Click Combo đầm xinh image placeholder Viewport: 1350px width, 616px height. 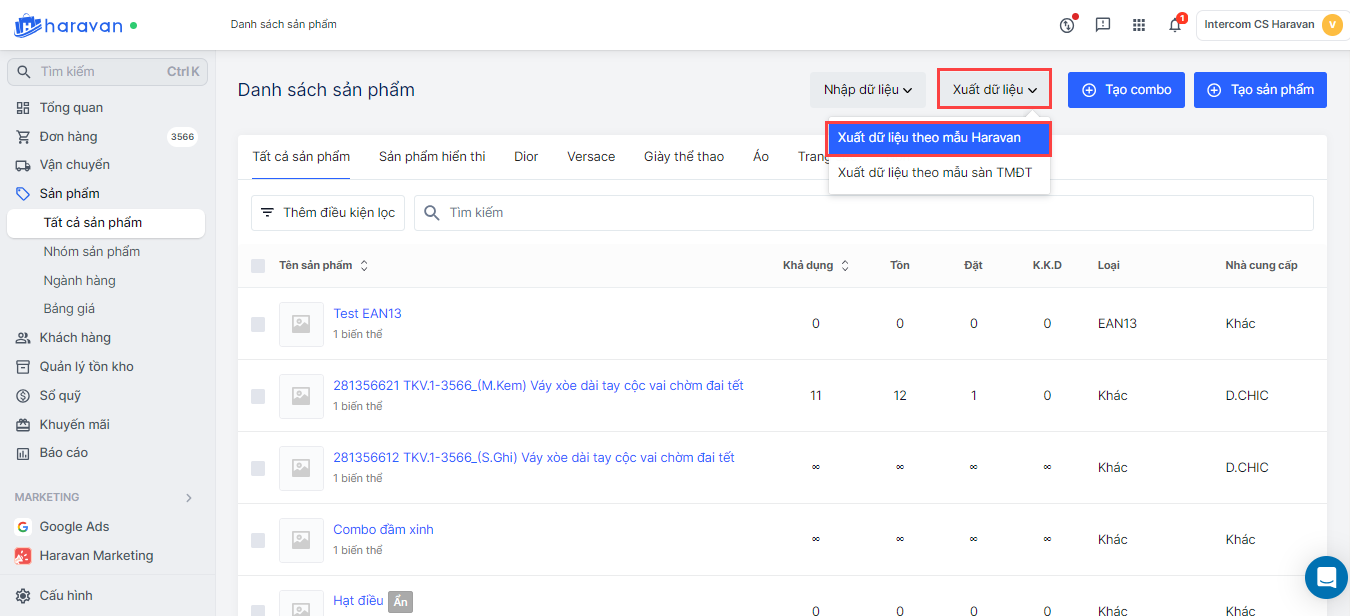click(301, 540)
